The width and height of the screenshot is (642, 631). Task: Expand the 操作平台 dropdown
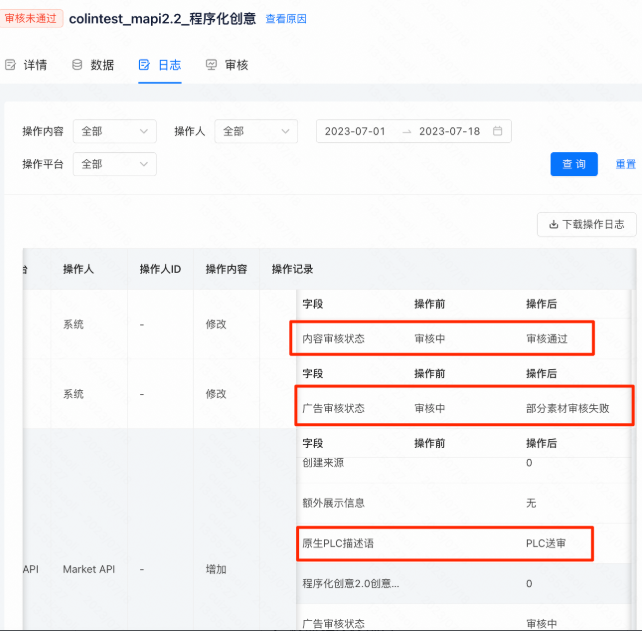pyautogui.click(x=114, y=164)
